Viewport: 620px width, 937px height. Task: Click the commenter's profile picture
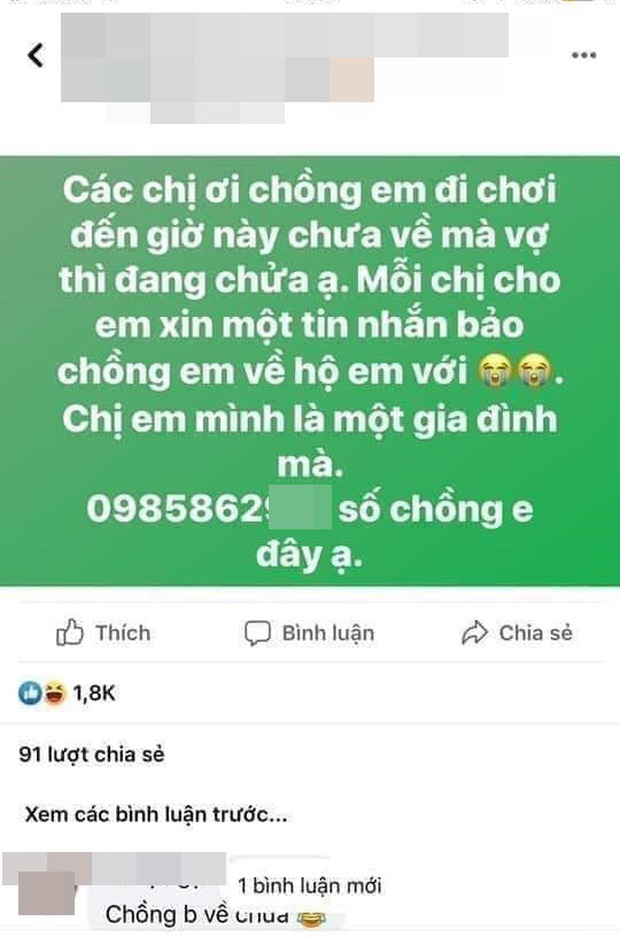coord(47,893)
